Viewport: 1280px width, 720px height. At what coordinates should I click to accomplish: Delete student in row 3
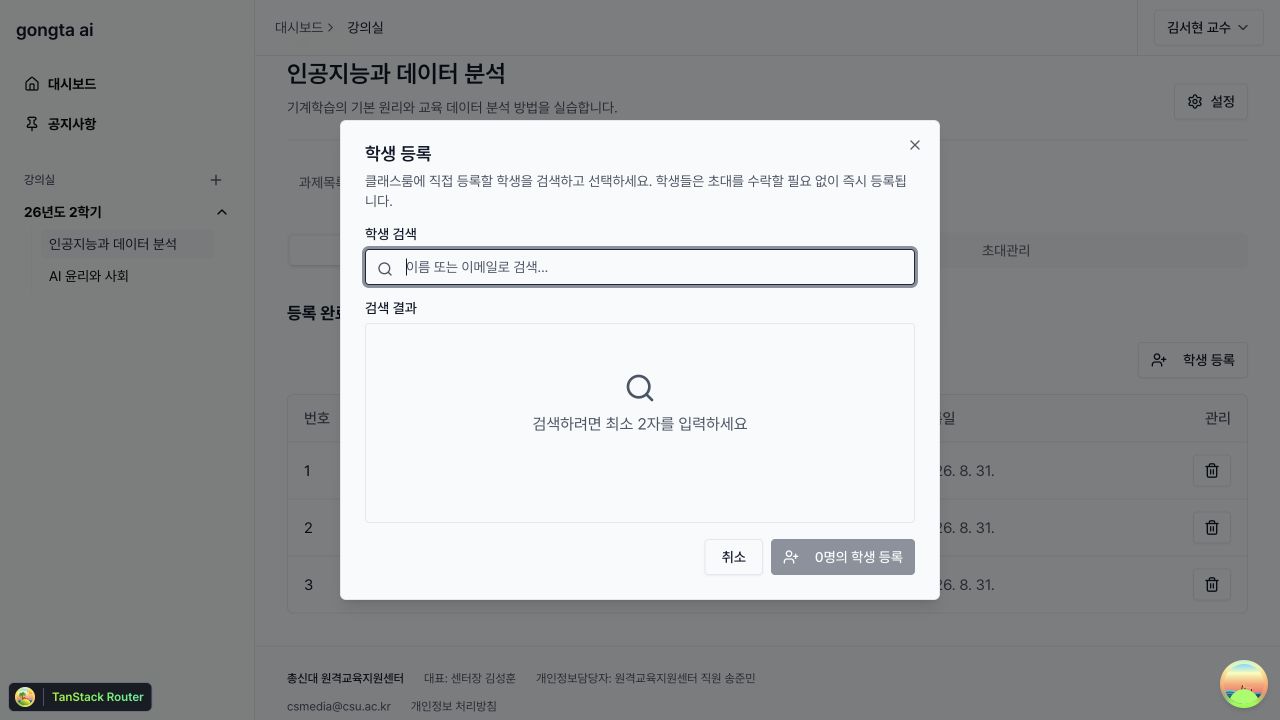[1212, 585]
